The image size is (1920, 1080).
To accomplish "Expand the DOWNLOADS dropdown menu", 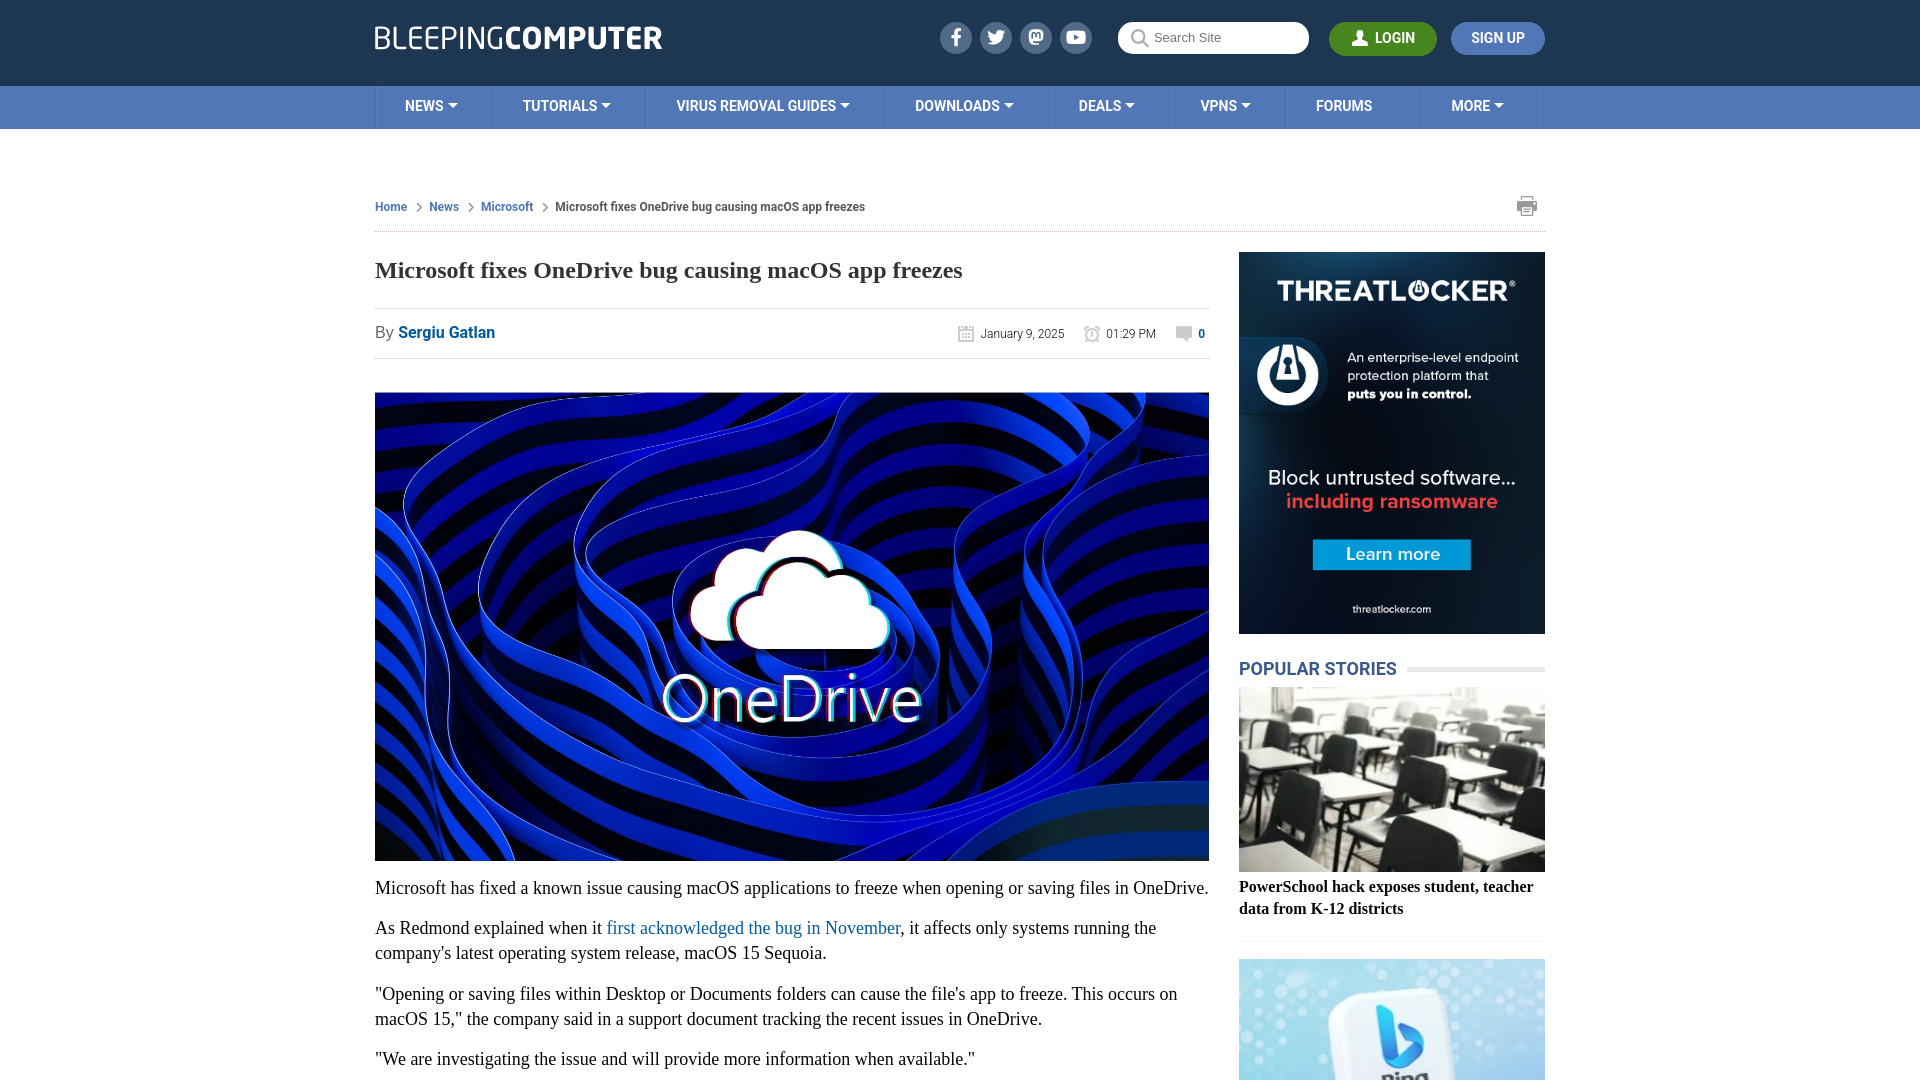I will [x=964, y=105].
